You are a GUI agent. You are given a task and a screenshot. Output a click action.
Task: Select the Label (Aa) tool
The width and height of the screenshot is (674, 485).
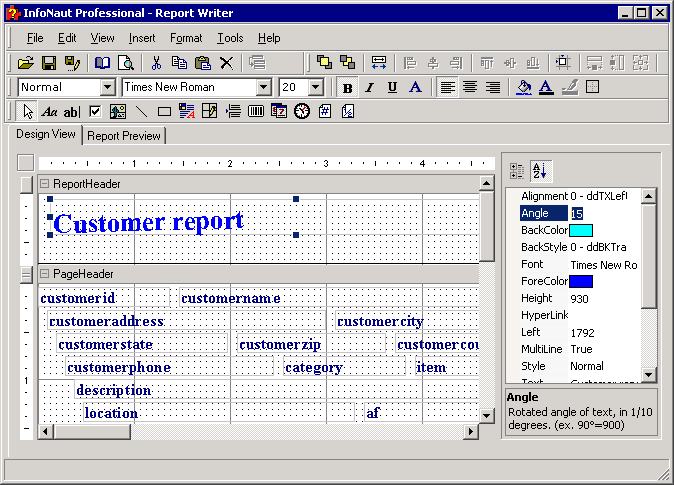[49, 112]
